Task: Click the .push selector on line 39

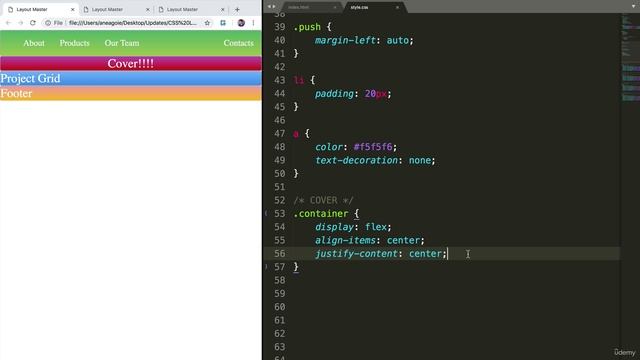Action: click(x=307, y=27)
